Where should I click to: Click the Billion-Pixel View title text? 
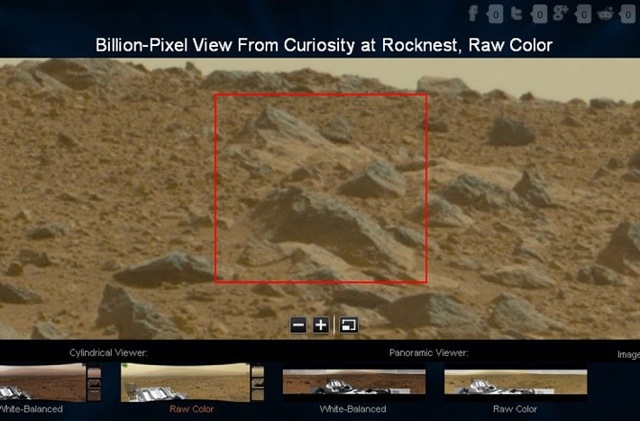pos(324,45)
